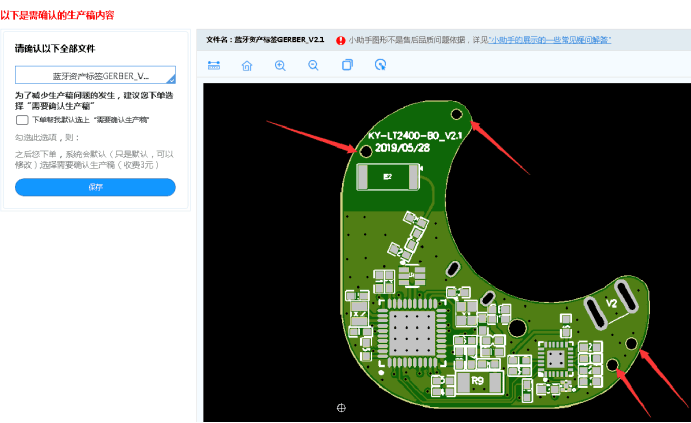Viewport: 691px width, 423px height.
Task: Click the KY-LT2400-B0_V2.1 silkscreen text
Action: coord(413,134)
